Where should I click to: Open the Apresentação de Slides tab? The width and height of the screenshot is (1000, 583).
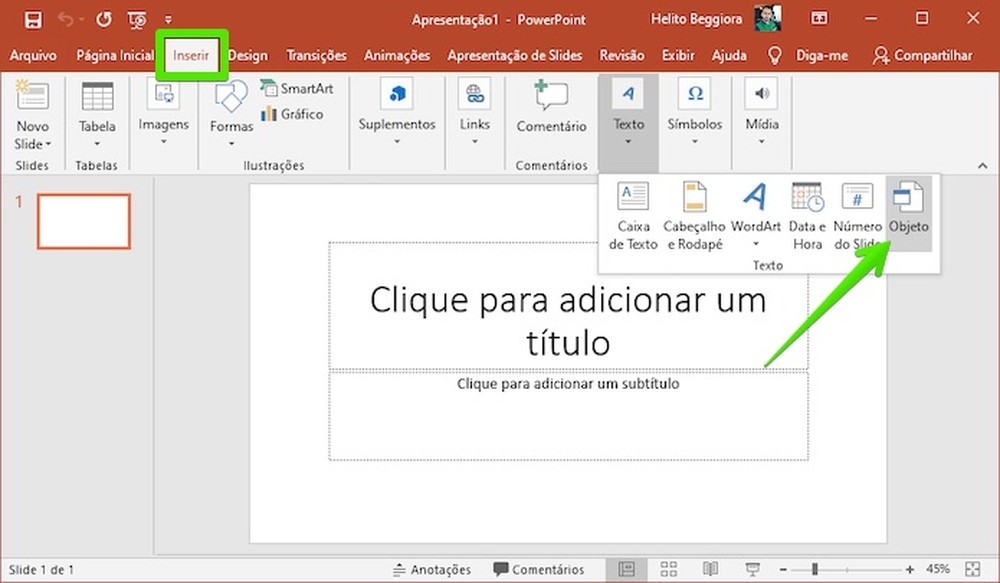pyautogui.click(x=514, y=55)
